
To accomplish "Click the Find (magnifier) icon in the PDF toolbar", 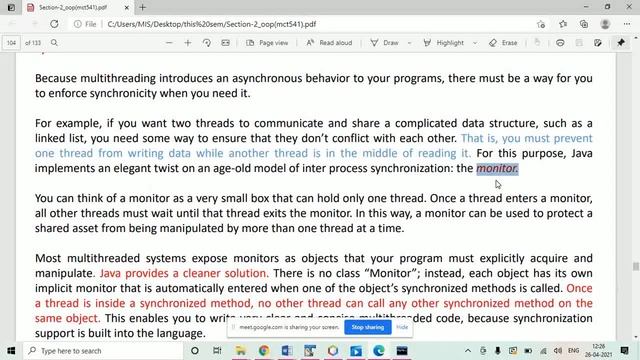I will tap(54, 42).
